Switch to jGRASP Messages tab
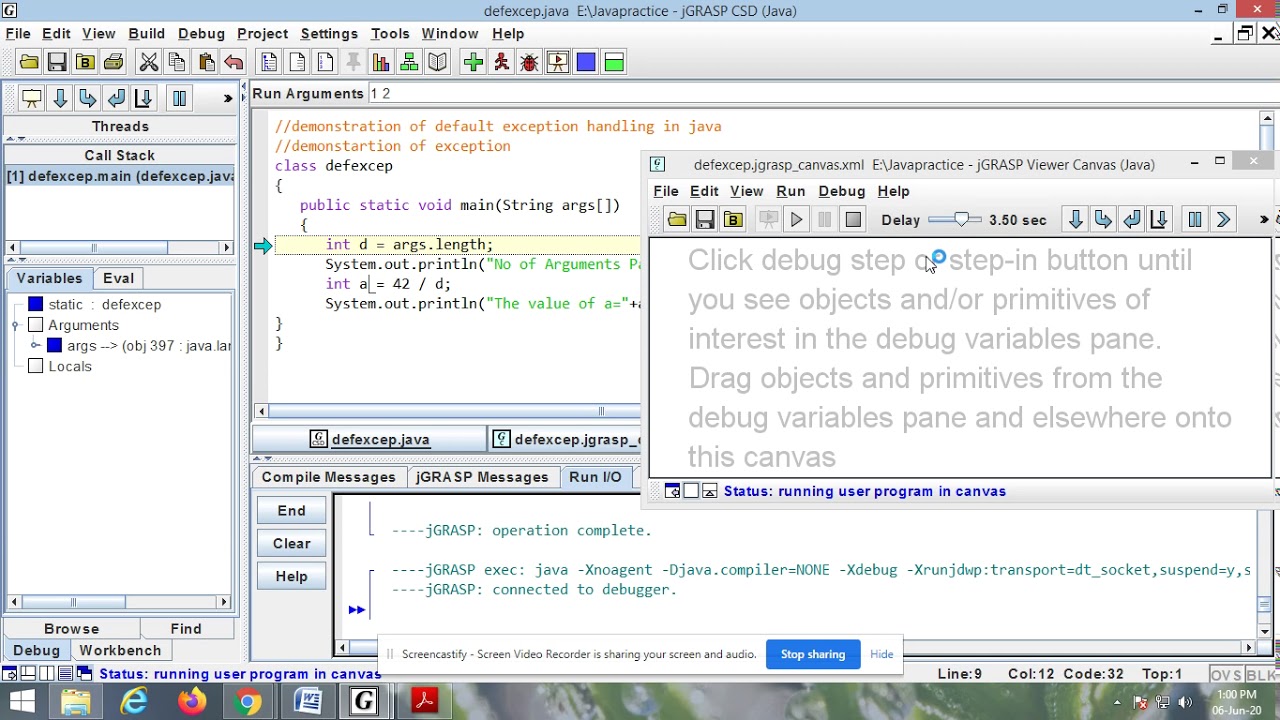Viewport: 1280px width, 720px height. pyautogui.click(x=482, y=477)
